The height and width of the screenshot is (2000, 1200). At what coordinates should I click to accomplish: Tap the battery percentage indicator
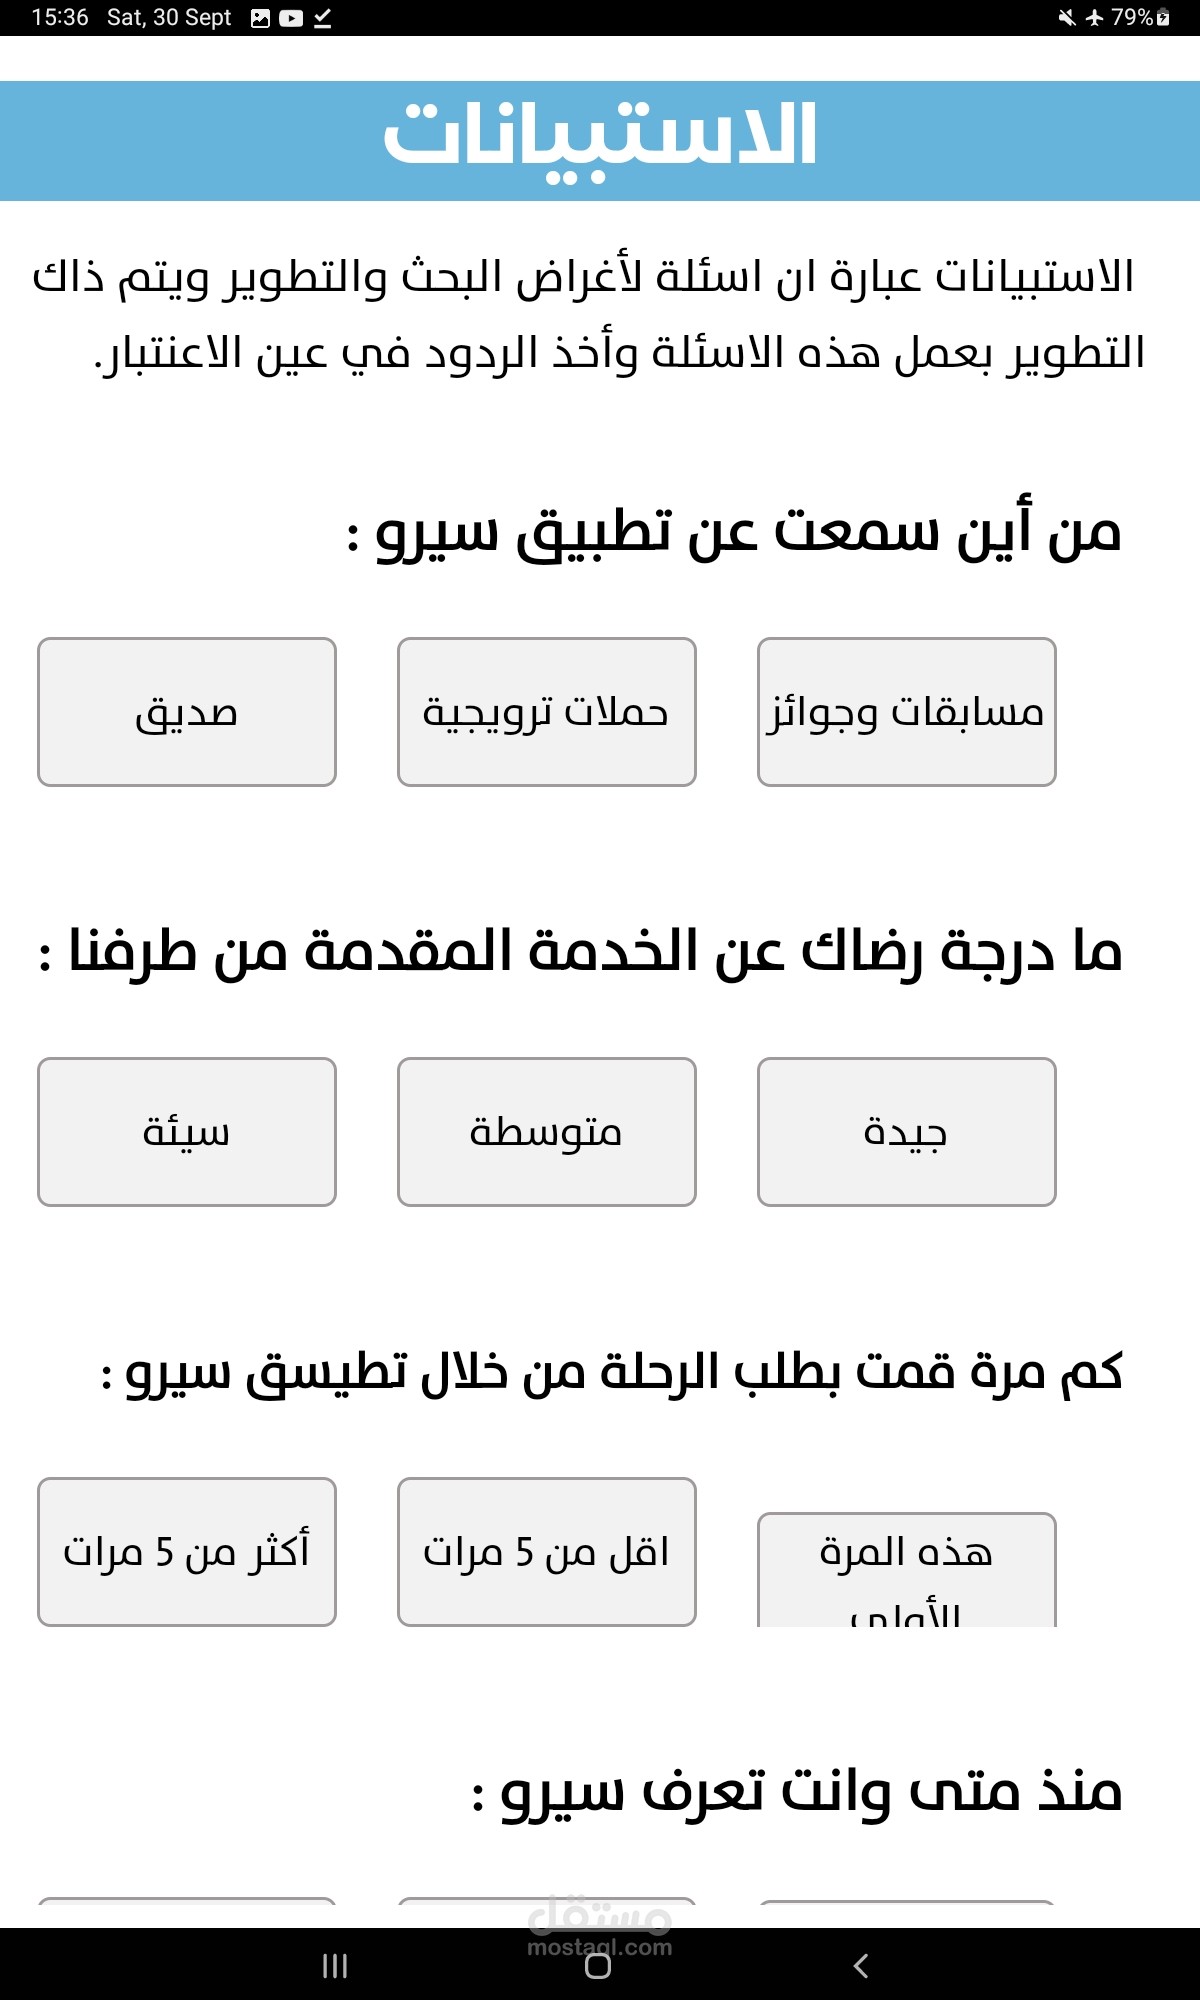pos(1141,17)
